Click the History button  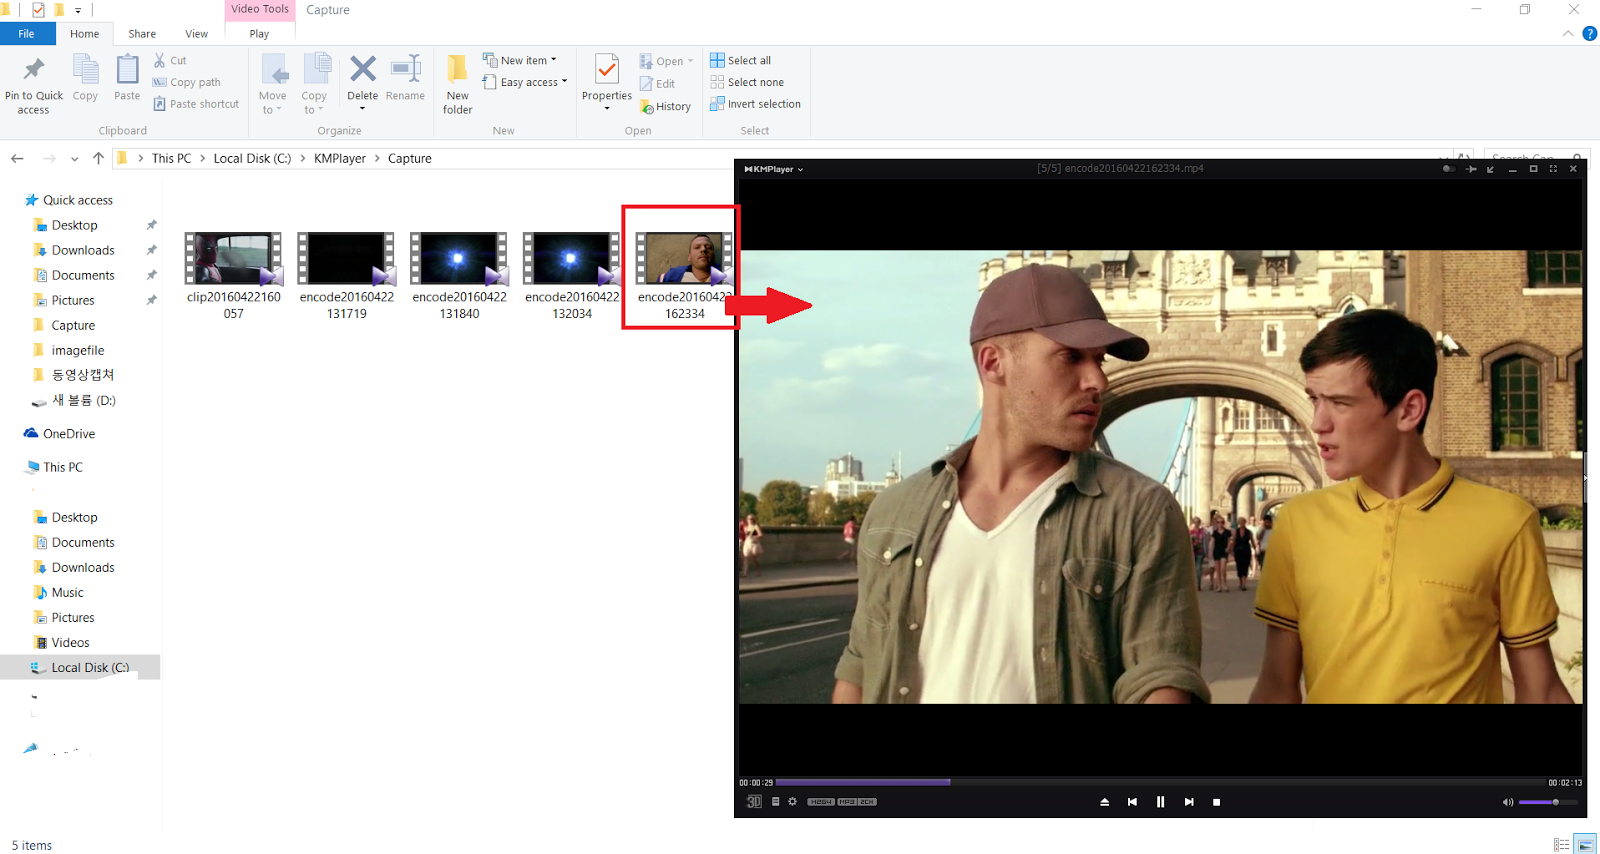[665, 106]
